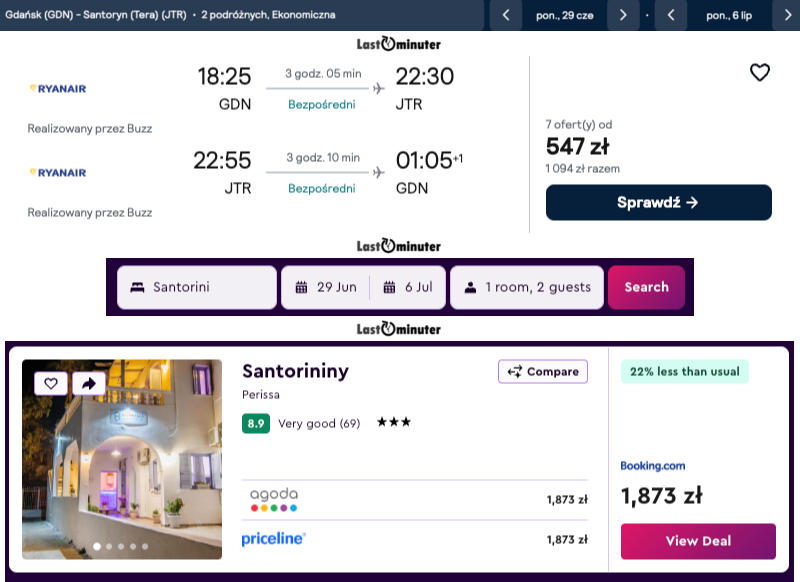Advance departure date after 29 cze
This screenshot has height=582, width=800.
(x=623, y=15)
